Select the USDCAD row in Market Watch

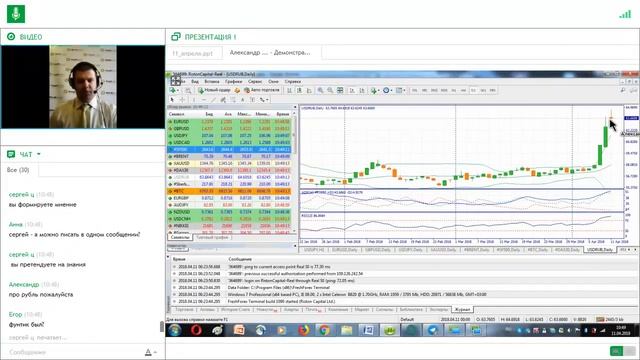click(x=230, y=142)
